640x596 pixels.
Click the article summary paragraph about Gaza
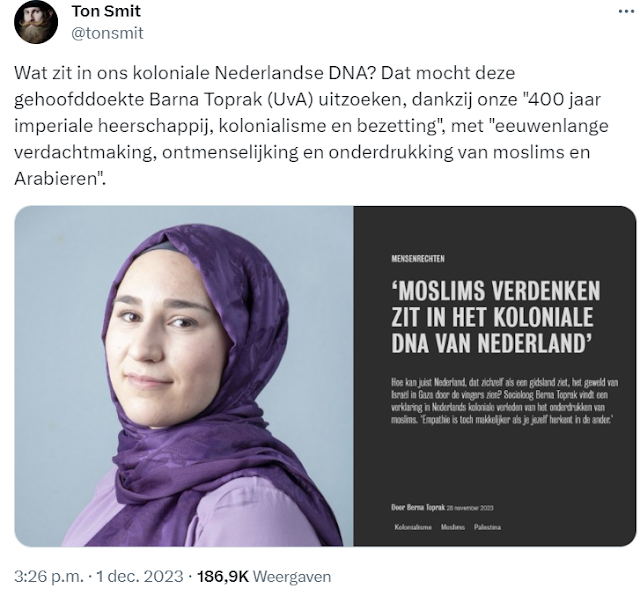[x=504, y=401]
